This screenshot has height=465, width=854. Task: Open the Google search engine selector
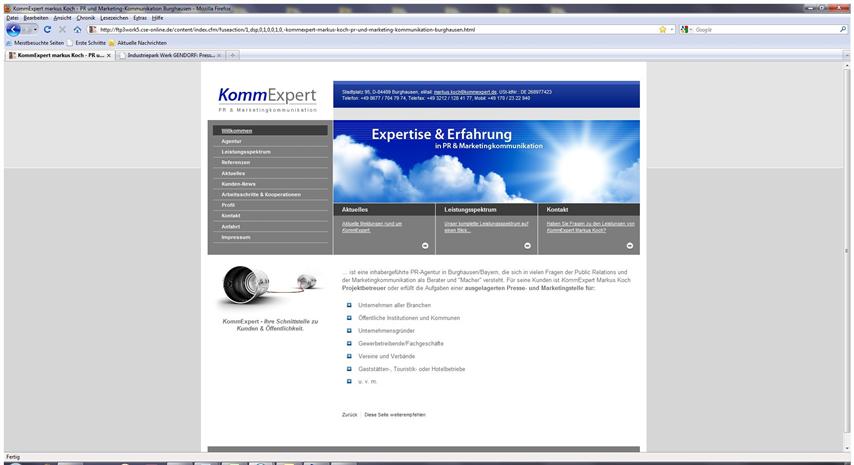[x=686, y=29]
